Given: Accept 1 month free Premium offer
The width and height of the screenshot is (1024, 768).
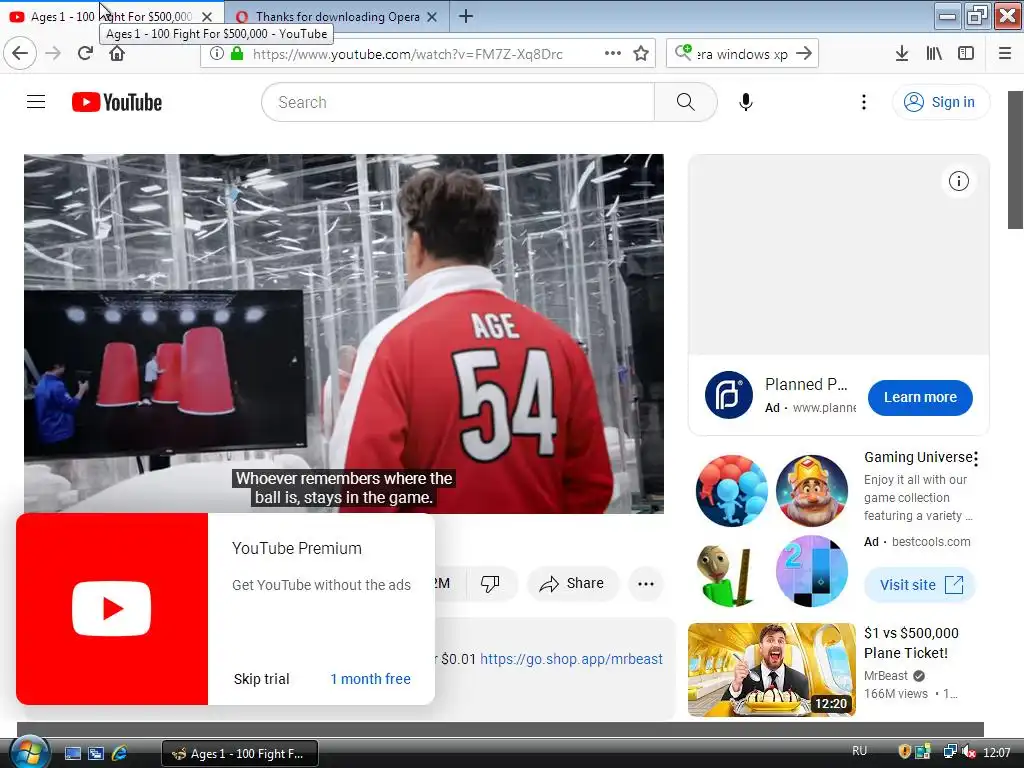Looking at the screenshot, I should pyautogui.click(x=370, y=679).
